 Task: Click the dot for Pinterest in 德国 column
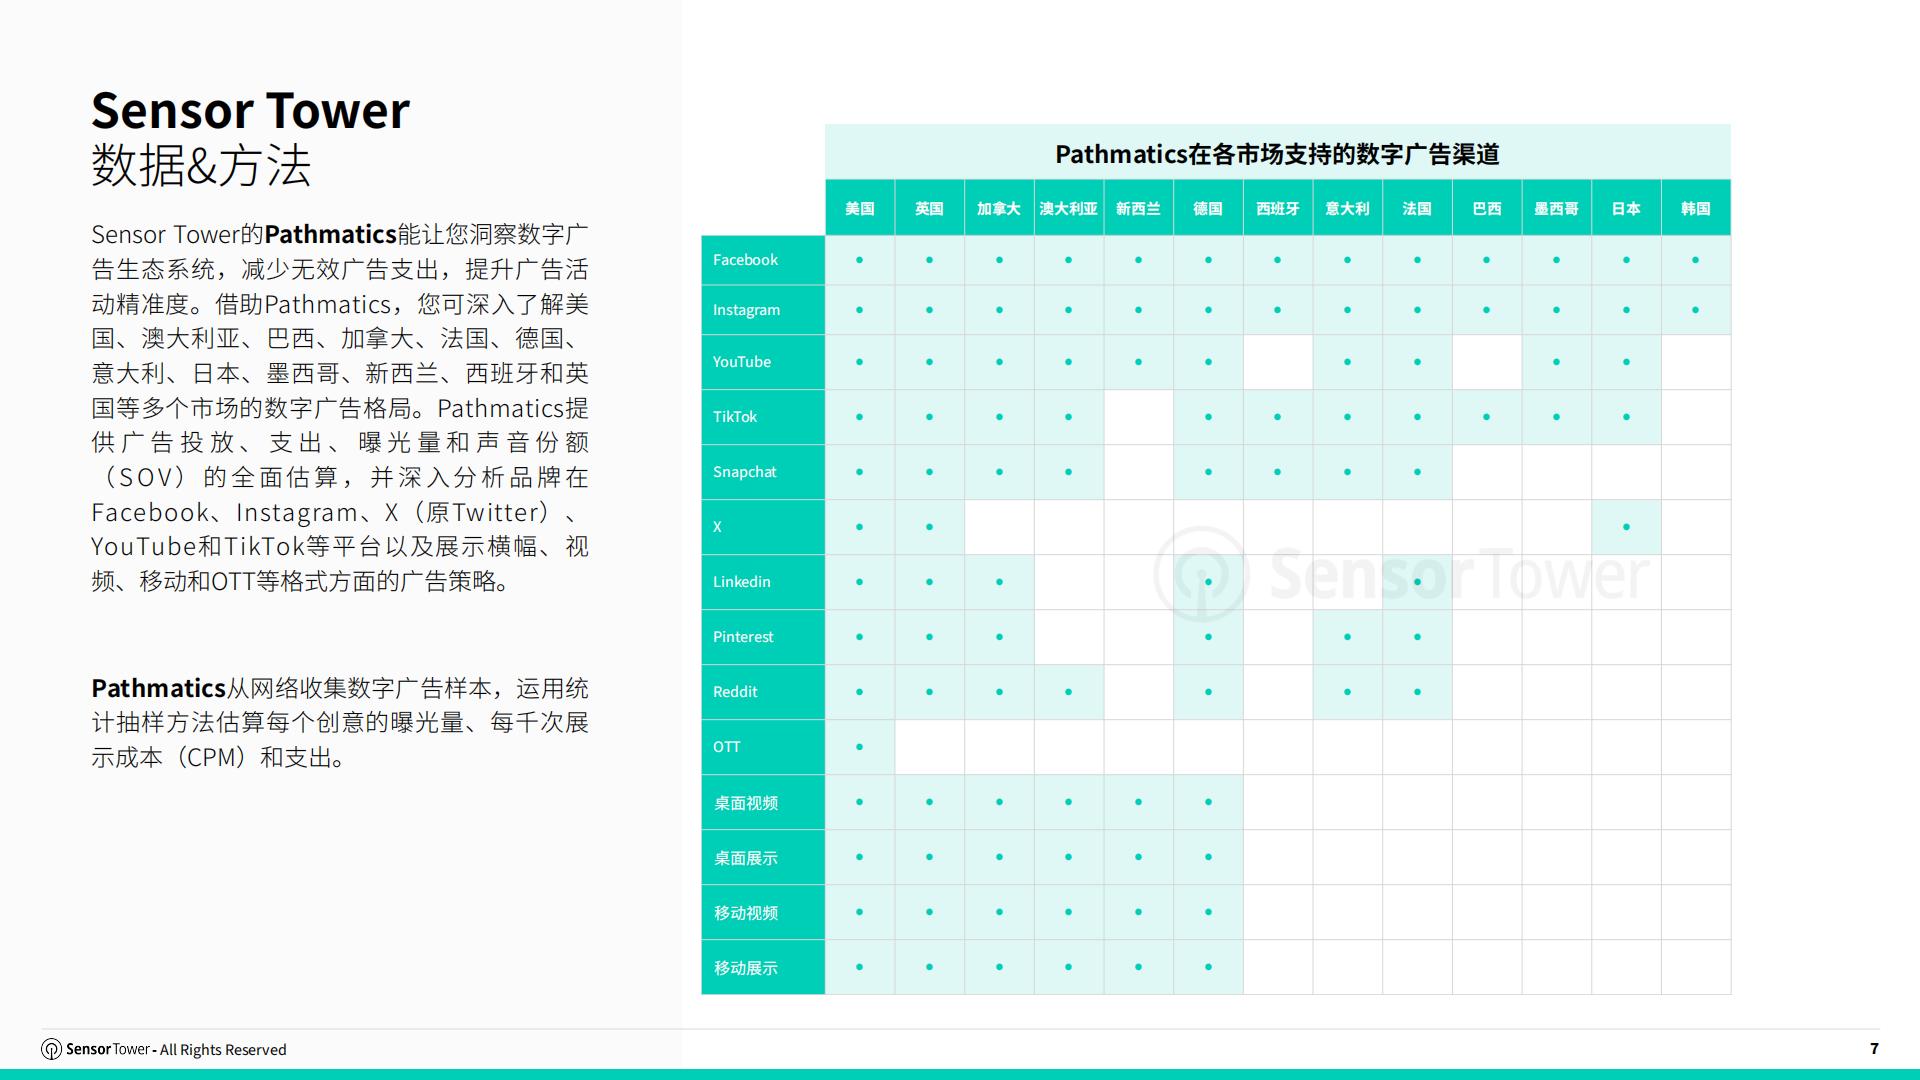coord(1208,637)
